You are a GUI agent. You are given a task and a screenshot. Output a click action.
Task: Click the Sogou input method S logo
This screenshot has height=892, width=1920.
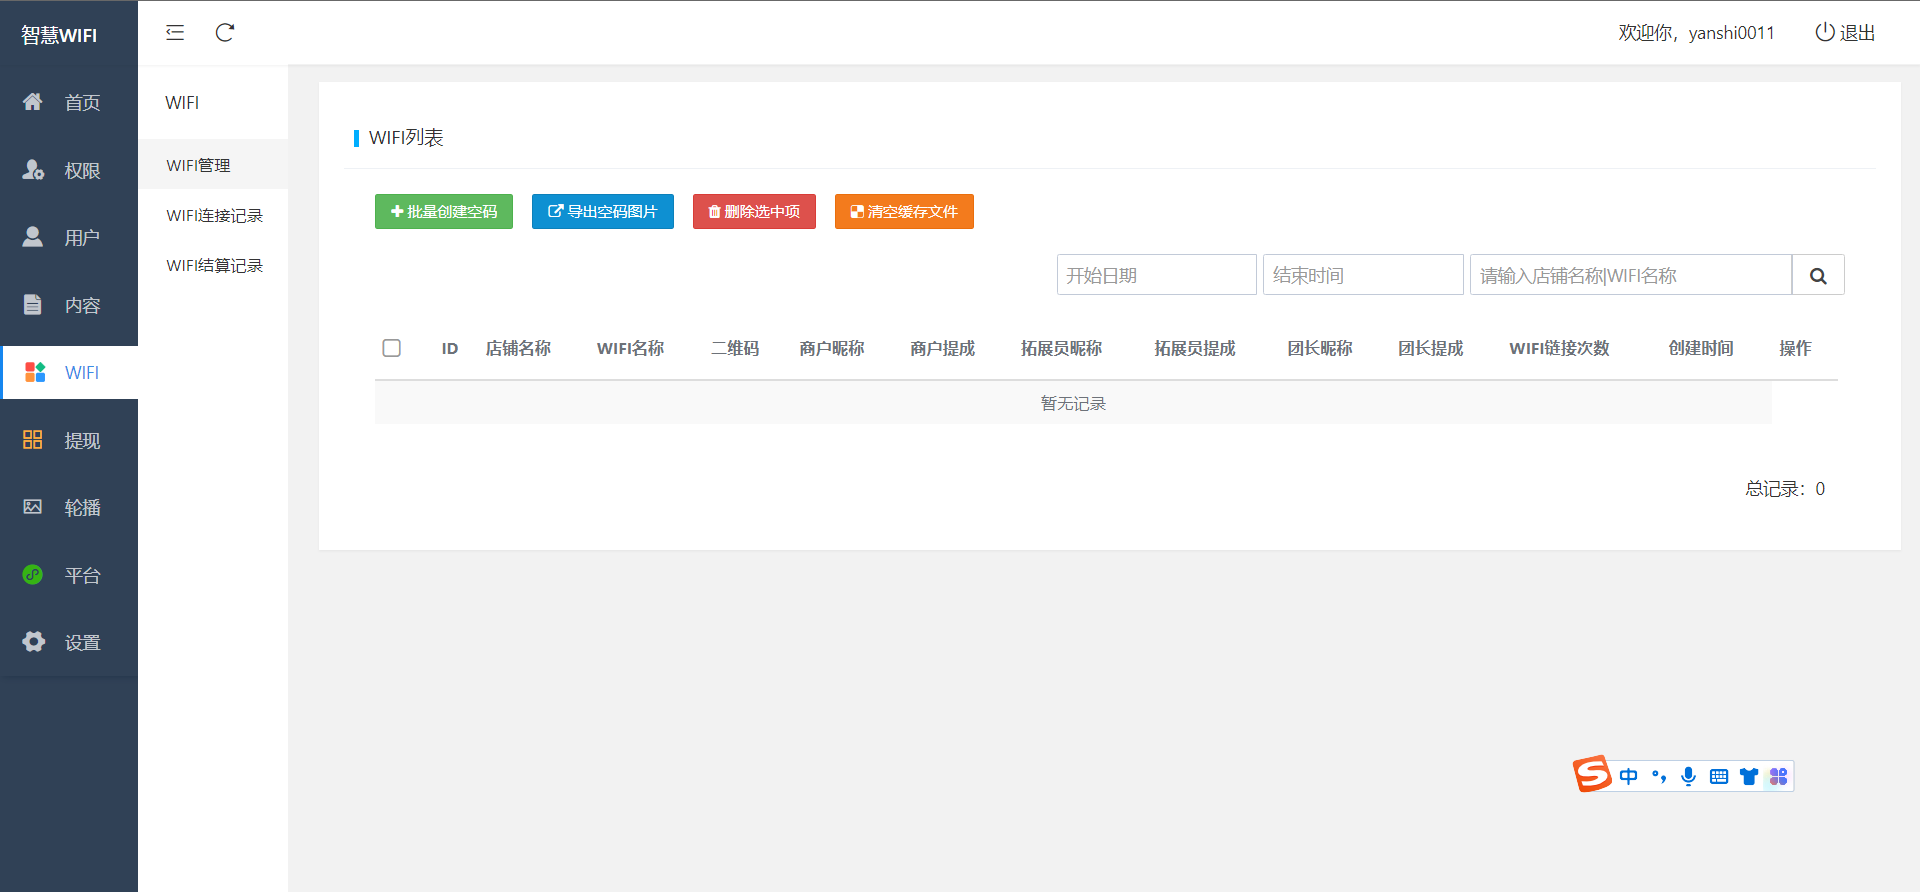tap(1592, 774)
